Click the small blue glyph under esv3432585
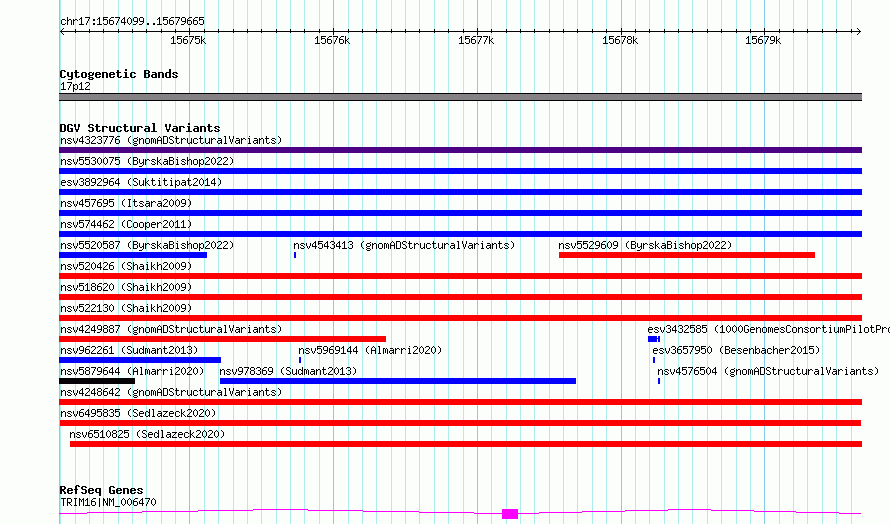 click(654, 339)
